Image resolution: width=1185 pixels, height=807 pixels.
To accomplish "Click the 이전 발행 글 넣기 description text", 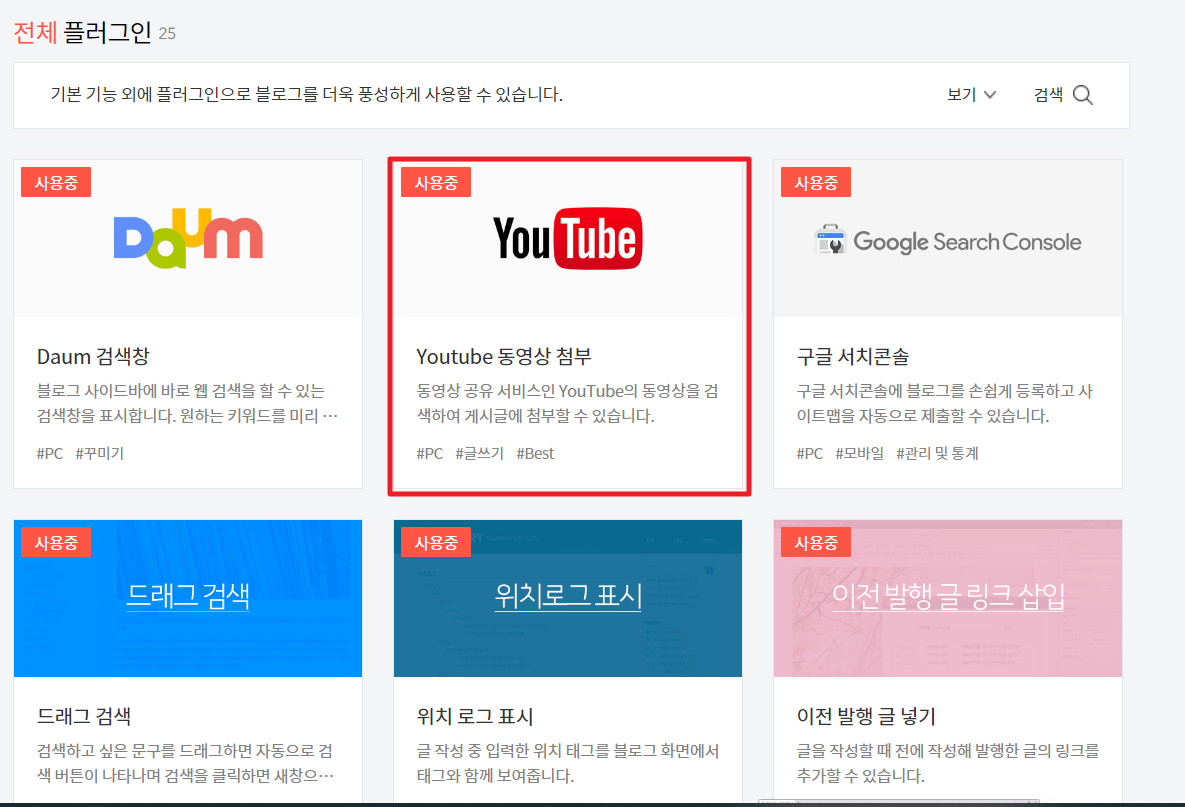I will pos(948,763).
